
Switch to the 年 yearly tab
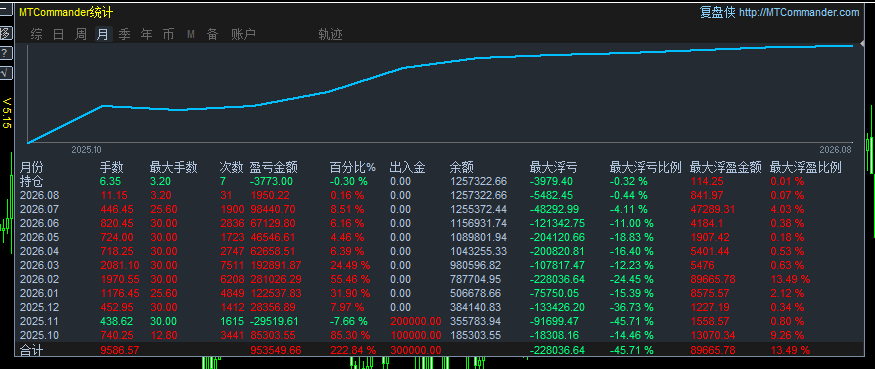(146, 35)
